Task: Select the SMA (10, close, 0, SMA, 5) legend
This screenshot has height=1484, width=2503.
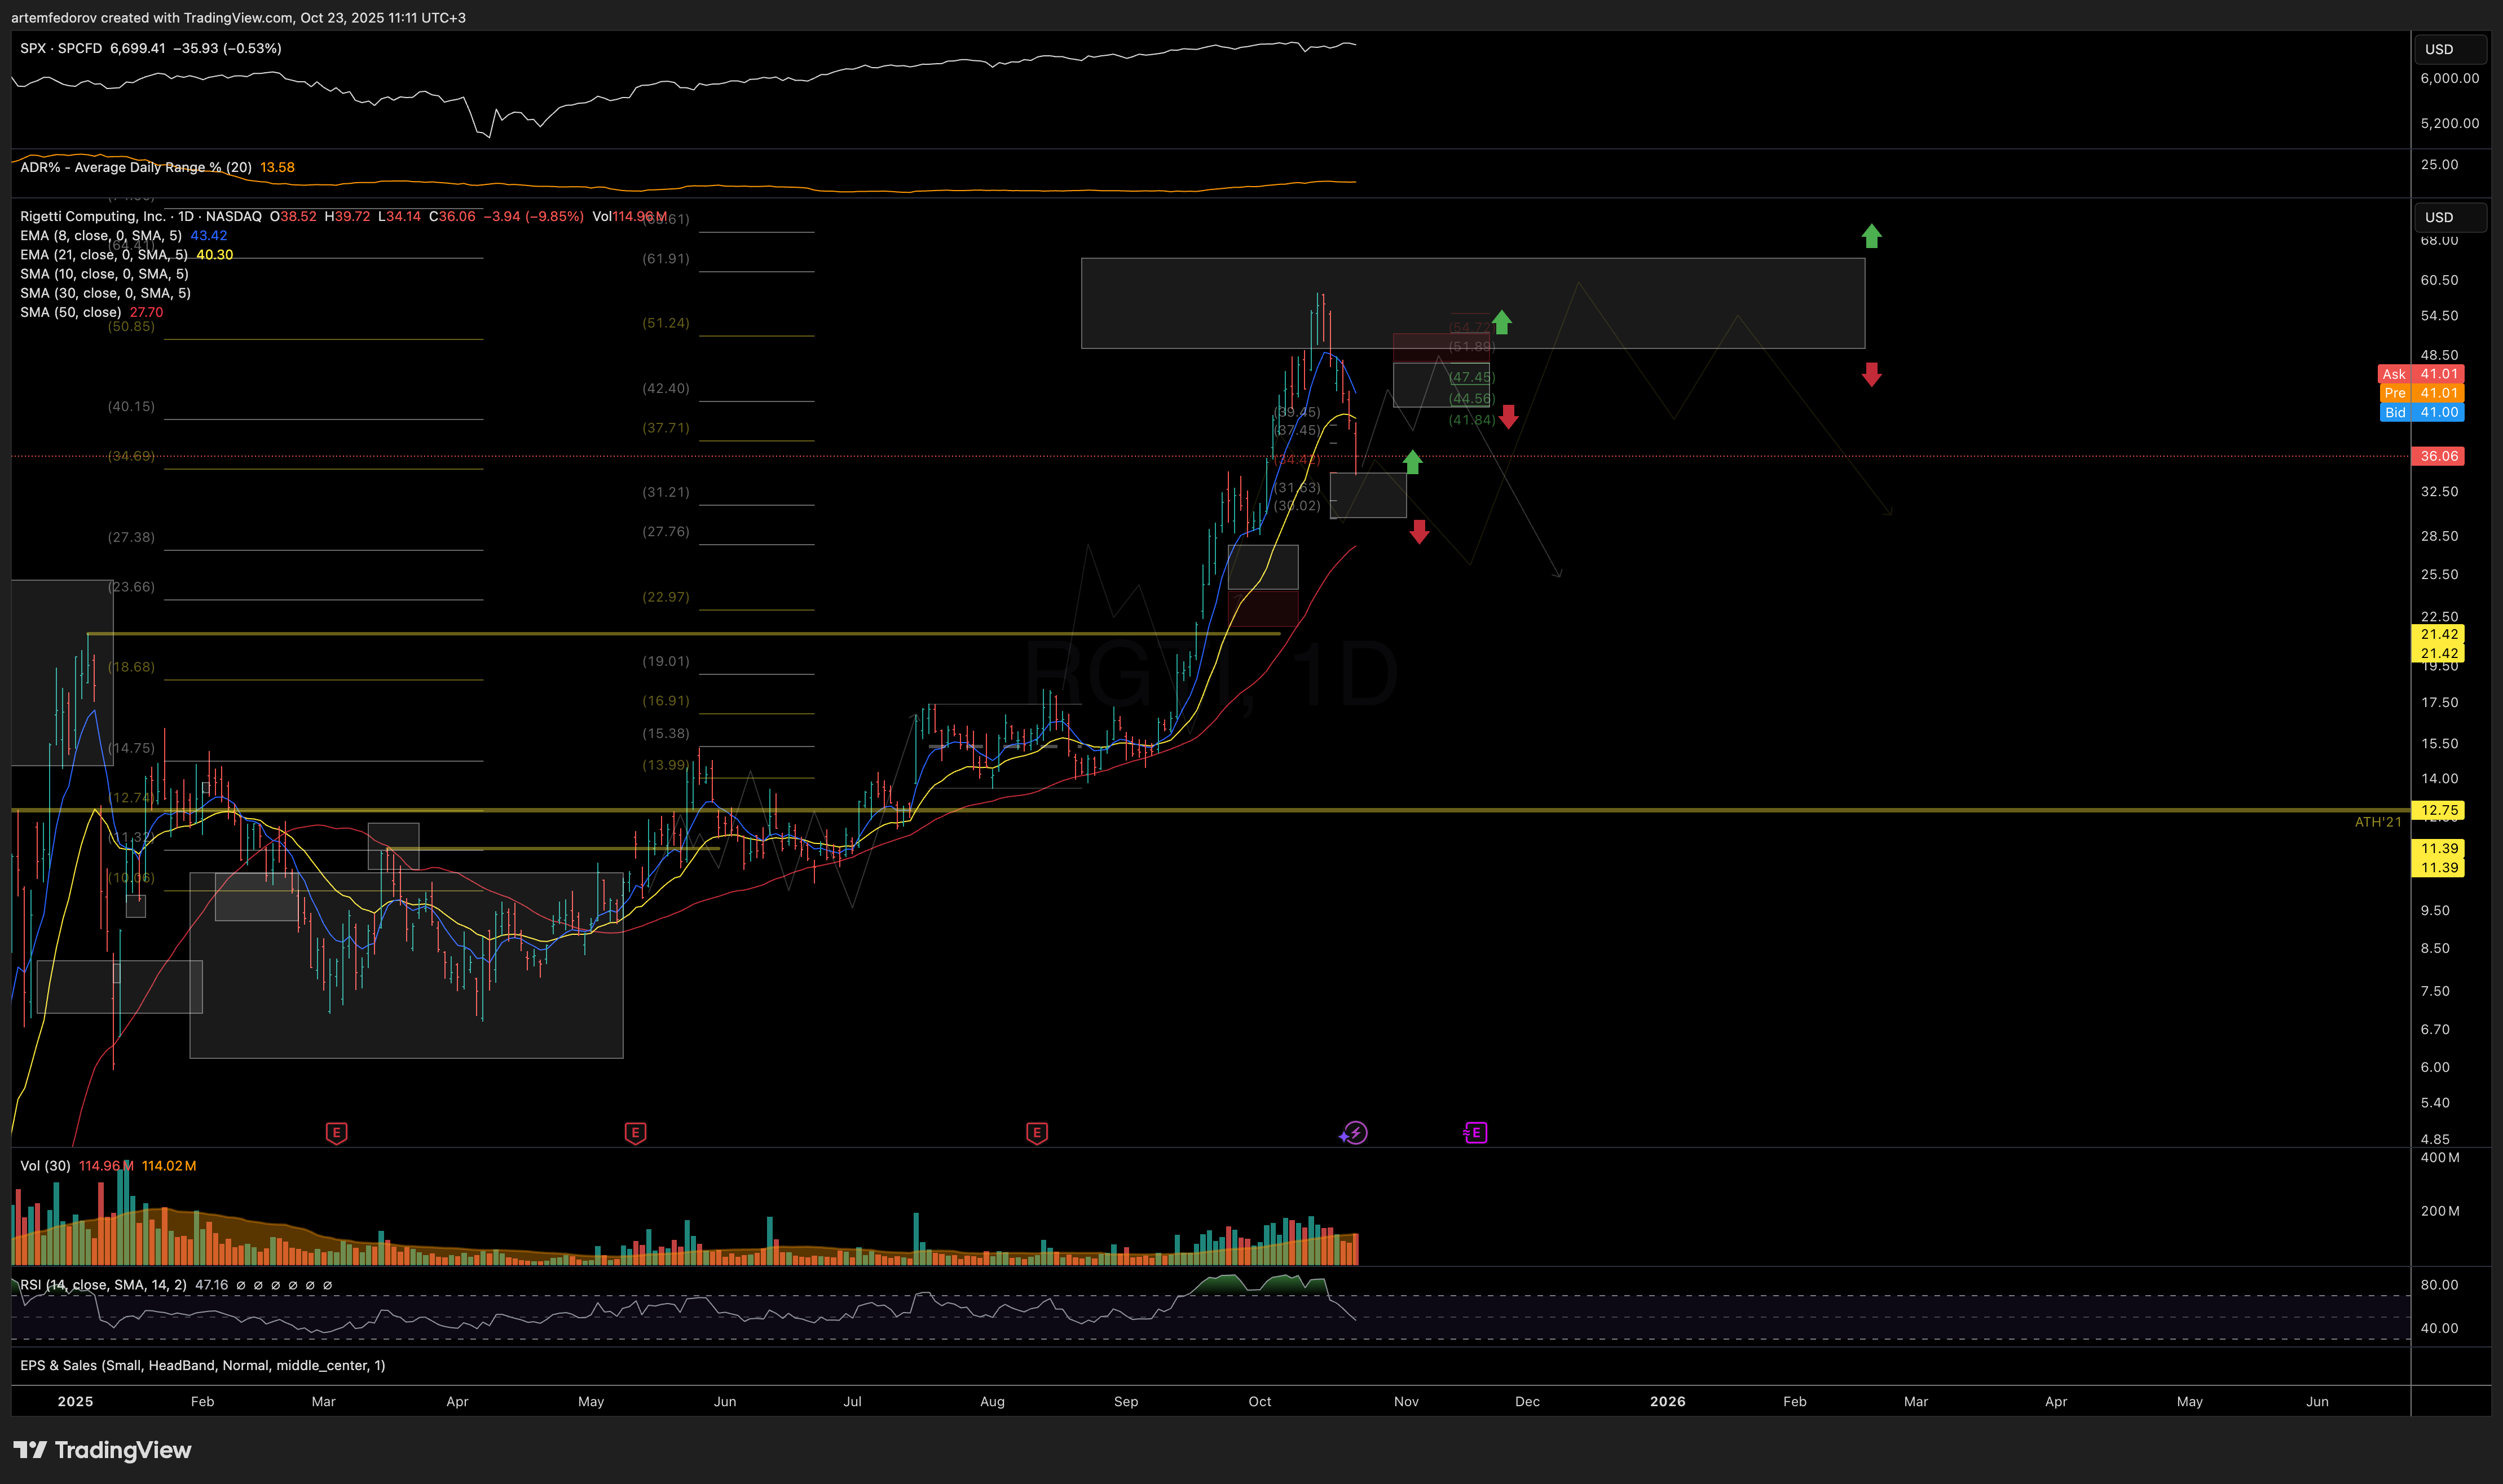Action: [104, 273]
